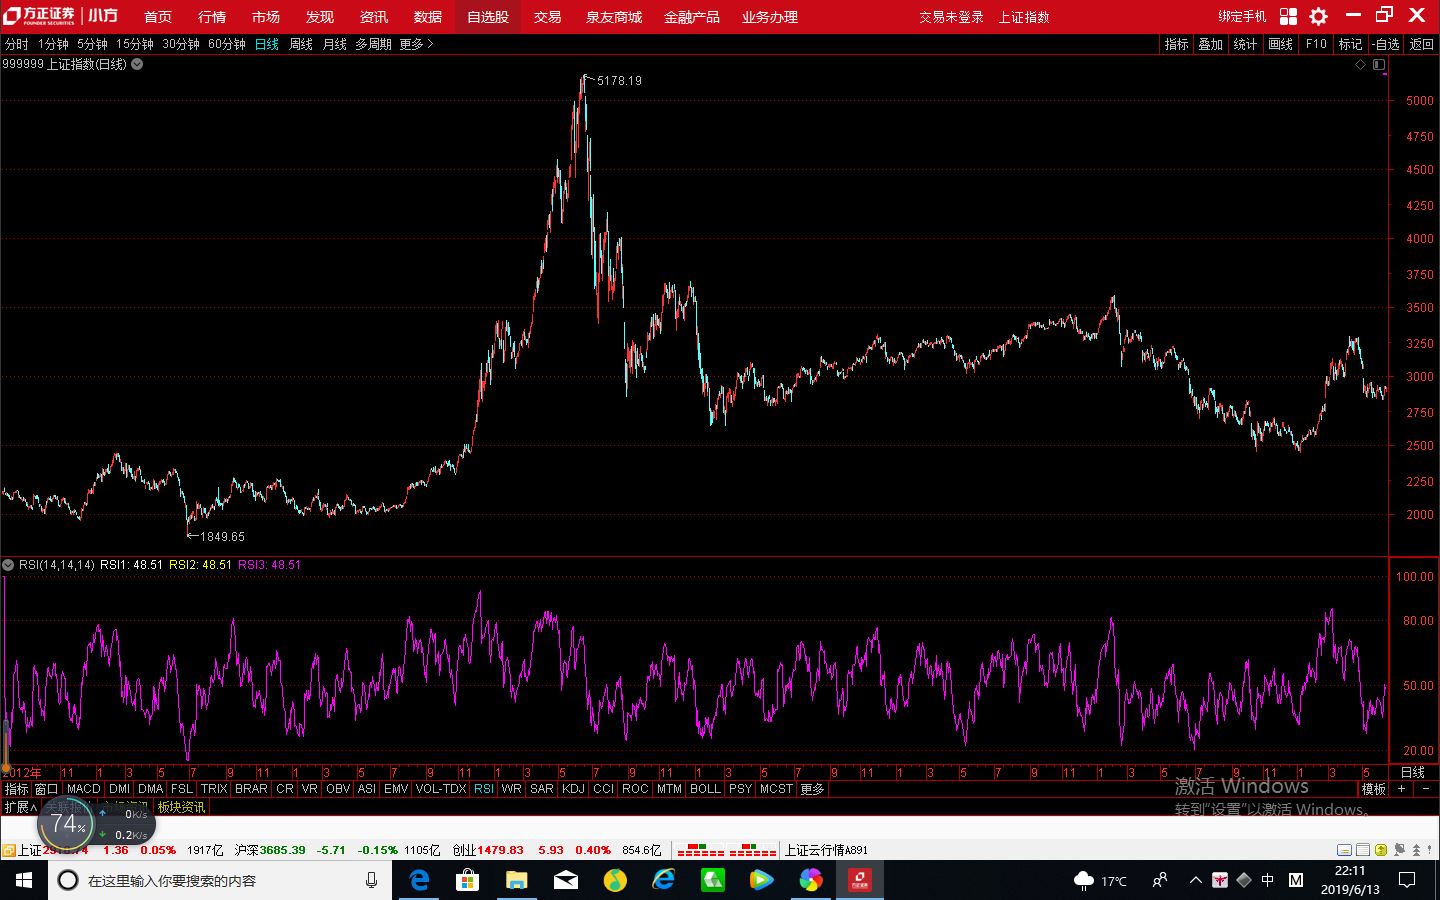Screen dimensions: 1440x900
Task: Select the OBV indicator
Action: click(338, 789)
